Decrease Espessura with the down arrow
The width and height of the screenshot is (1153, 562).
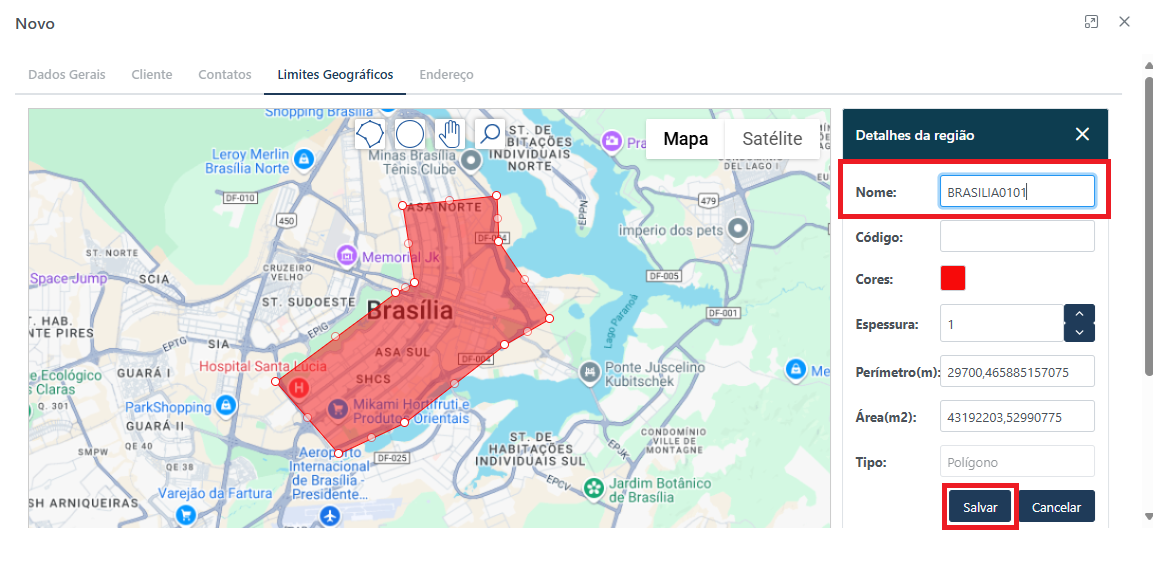click(1080, 332)
